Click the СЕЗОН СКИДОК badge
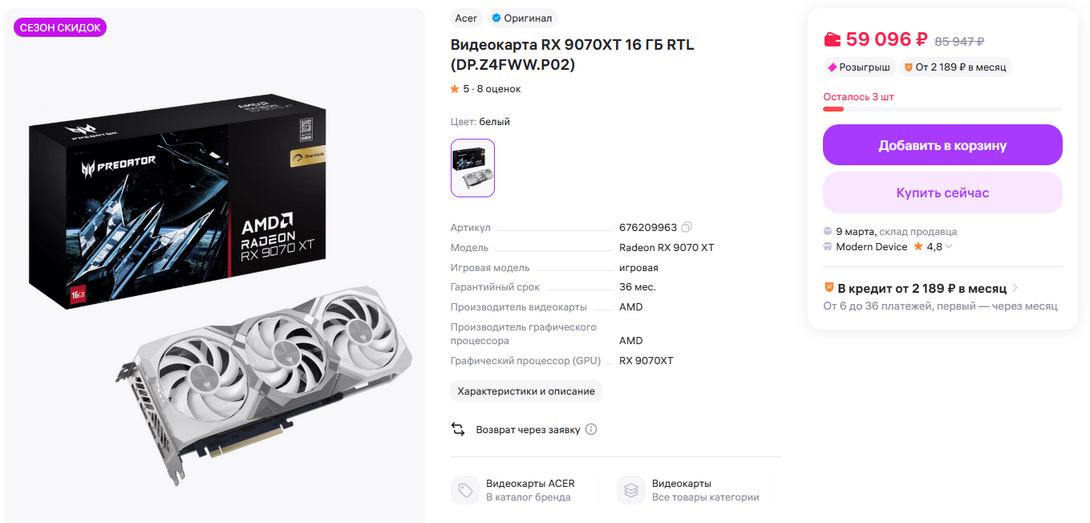Image resolution: width=1090 pixels, height=523 pixels. click(x=60, y=28)
